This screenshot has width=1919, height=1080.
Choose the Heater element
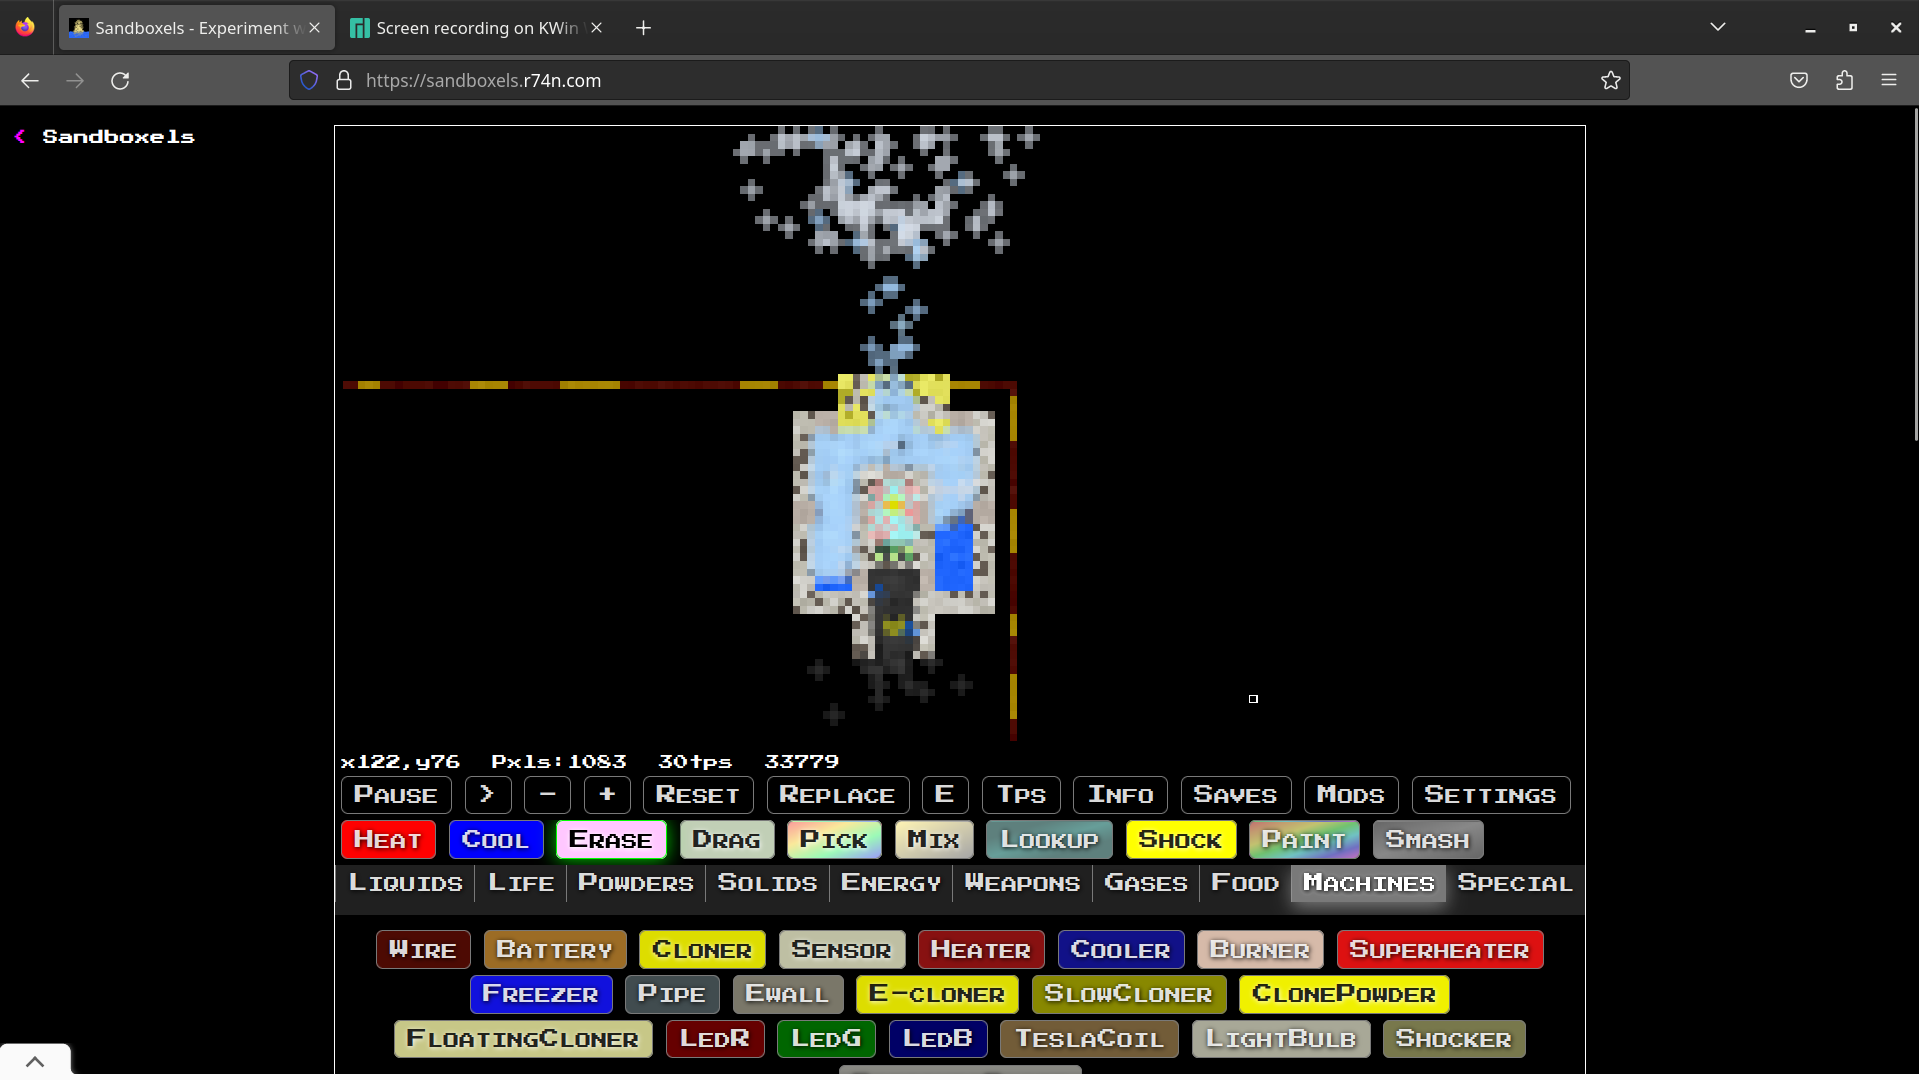tap(981, 950)
